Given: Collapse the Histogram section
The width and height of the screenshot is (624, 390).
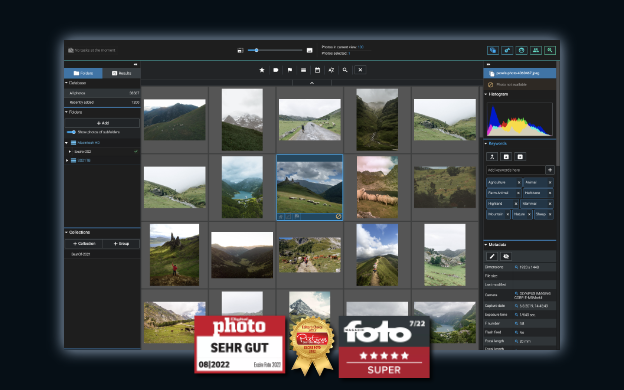Looking at the screenshot, I should tap(486, 94).
